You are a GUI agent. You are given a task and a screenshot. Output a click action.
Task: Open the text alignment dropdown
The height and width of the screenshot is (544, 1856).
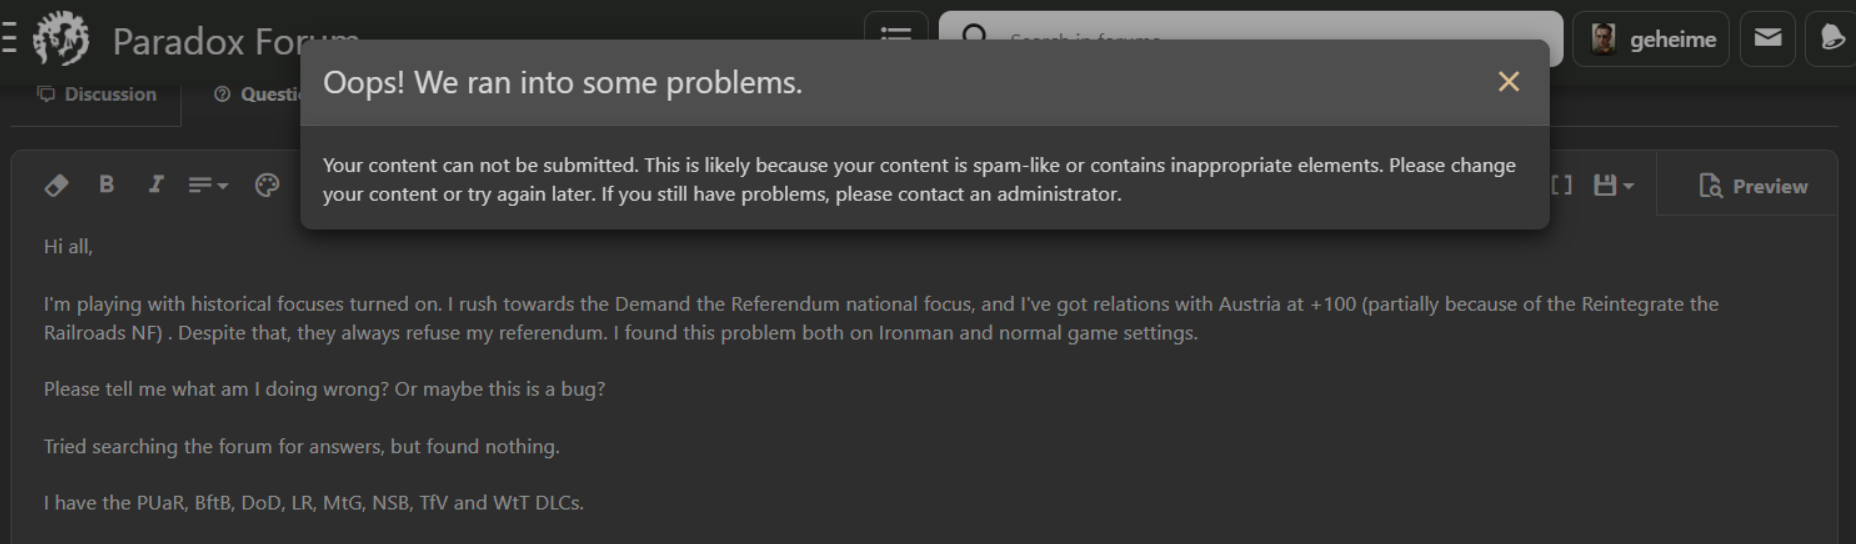[x=208, y=185]
